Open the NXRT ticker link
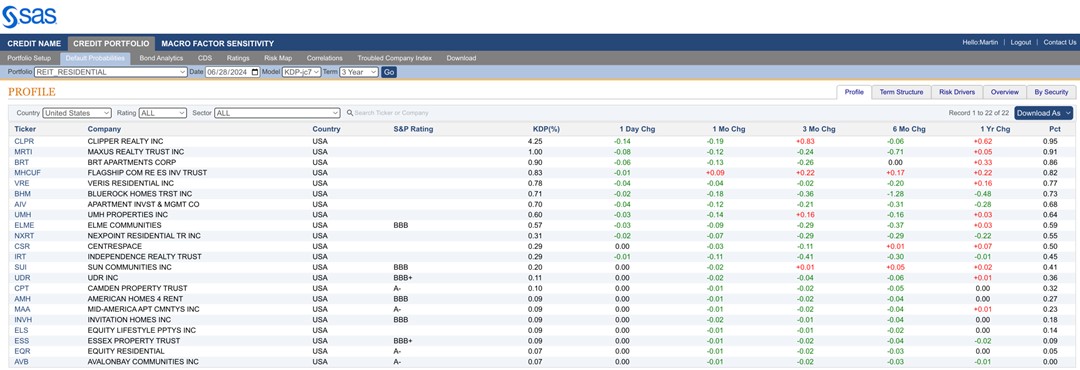 click(x=24, y=236)
